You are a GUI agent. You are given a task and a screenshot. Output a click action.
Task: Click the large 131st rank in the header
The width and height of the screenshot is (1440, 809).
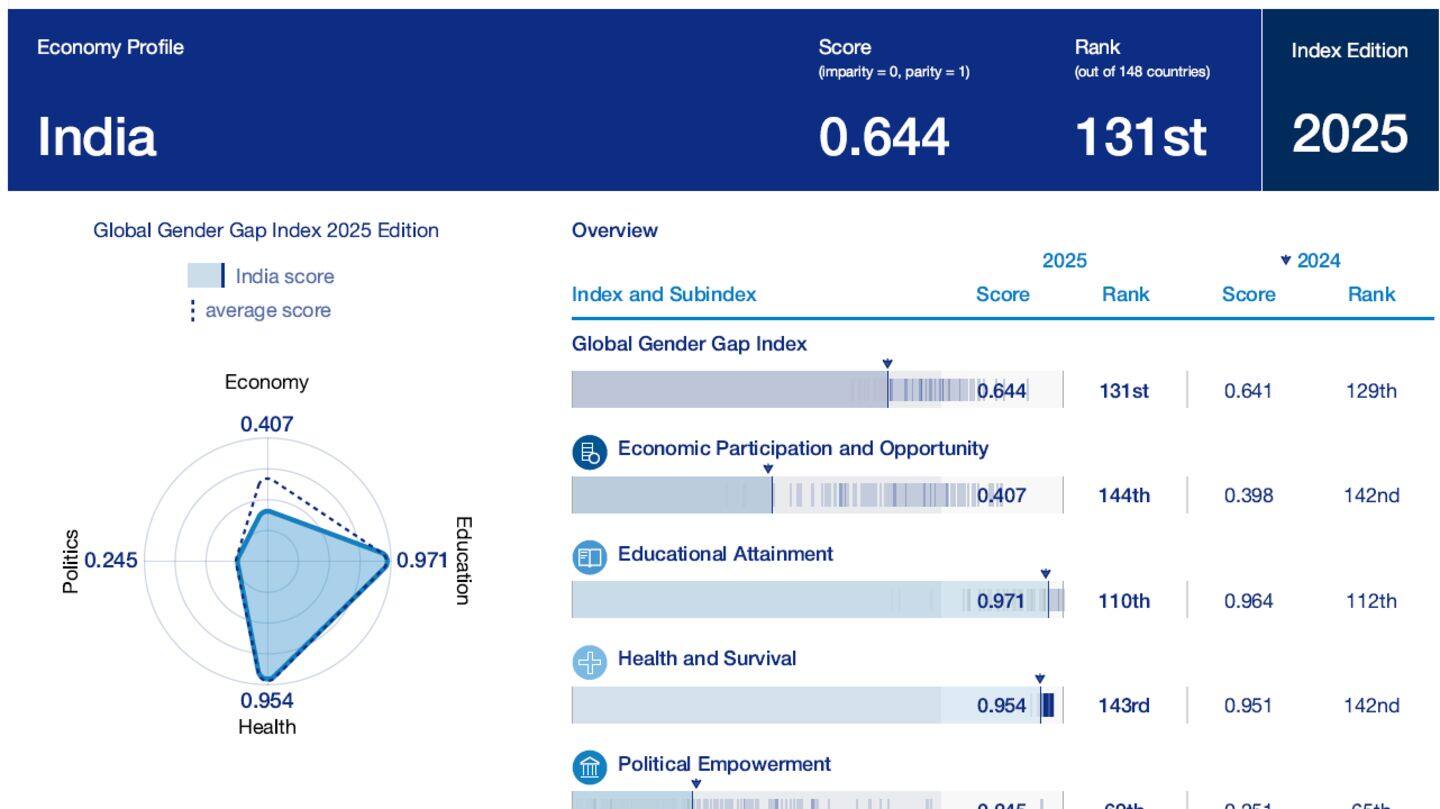1141,136
